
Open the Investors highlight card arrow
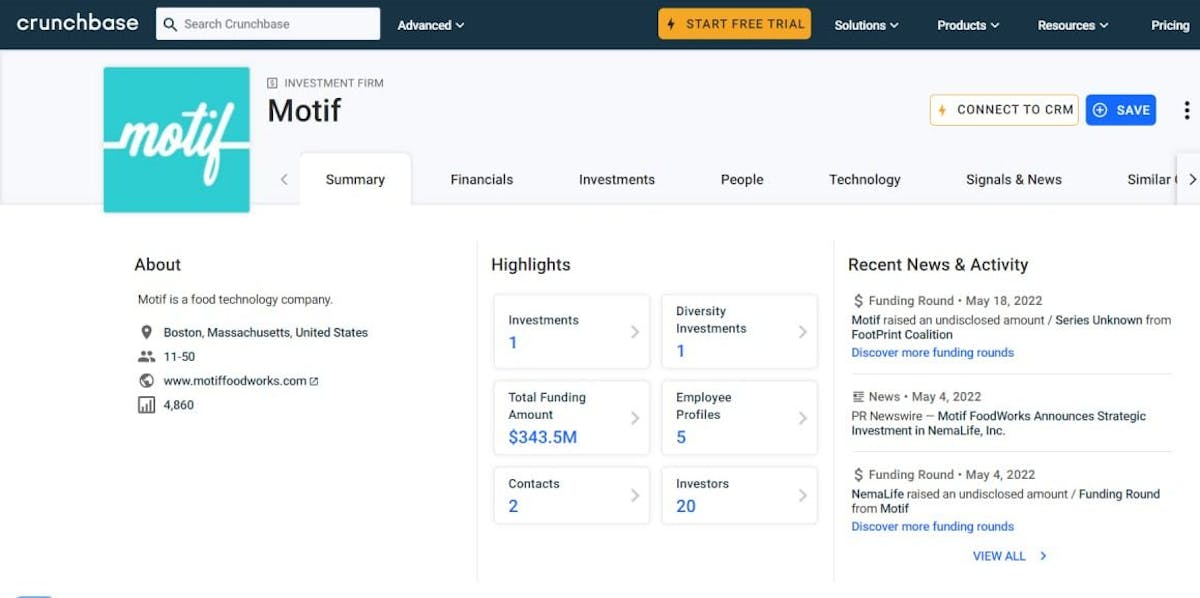802,495
